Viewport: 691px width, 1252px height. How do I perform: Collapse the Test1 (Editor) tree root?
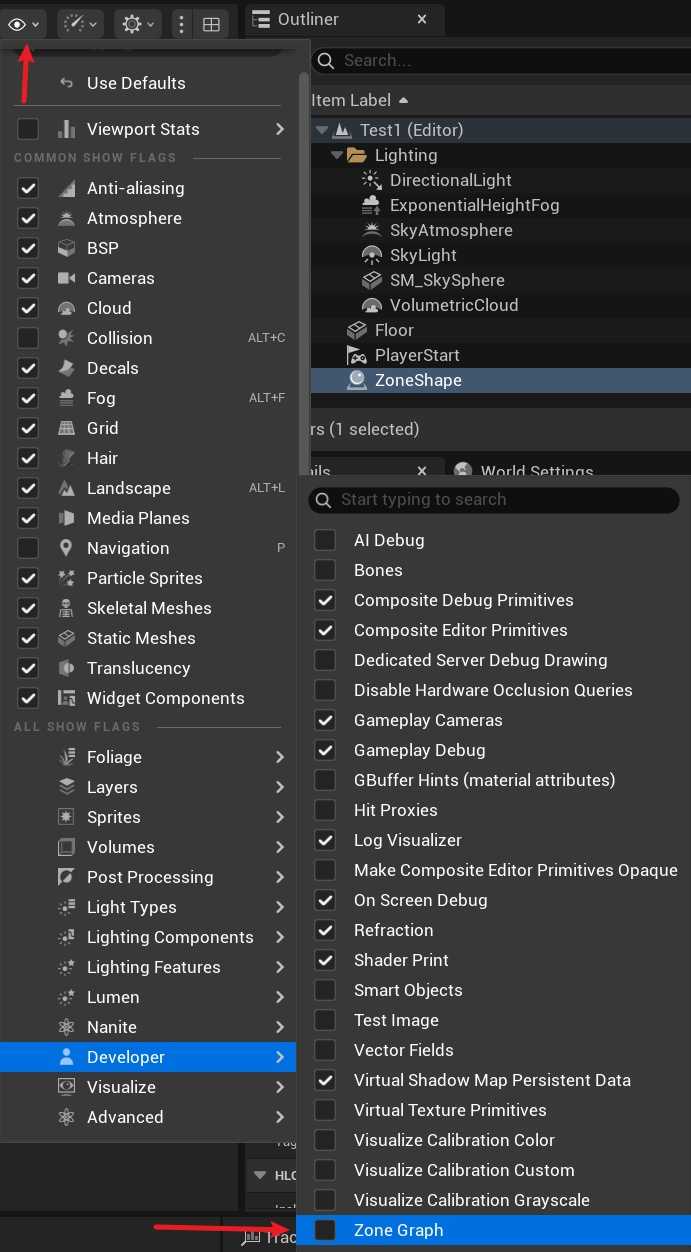(321, 130)
